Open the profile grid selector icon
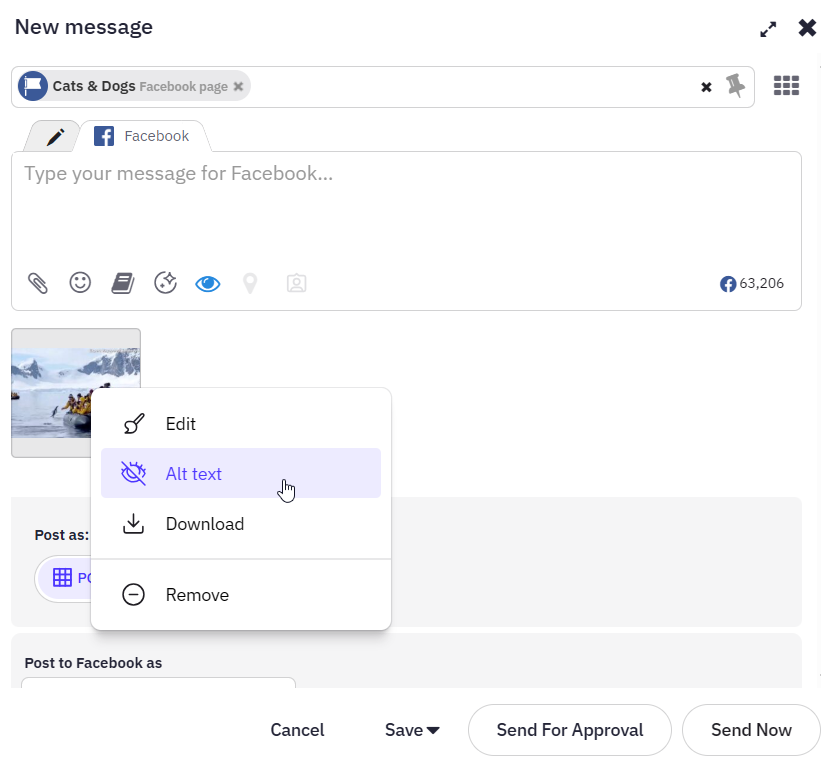 pyautogui.click(x=786, y=86)
